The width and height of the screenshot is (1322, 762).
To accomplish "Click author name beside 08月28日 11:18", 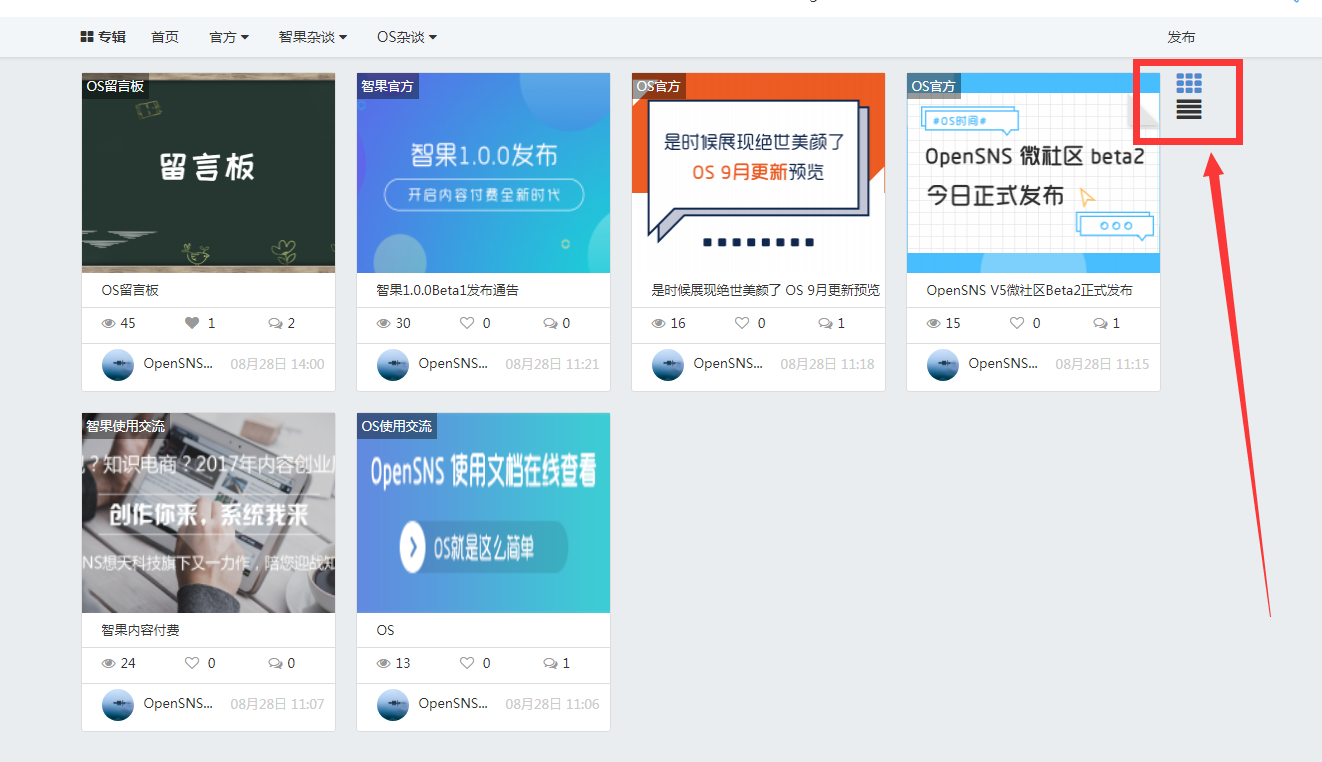I will coord(728,364).
